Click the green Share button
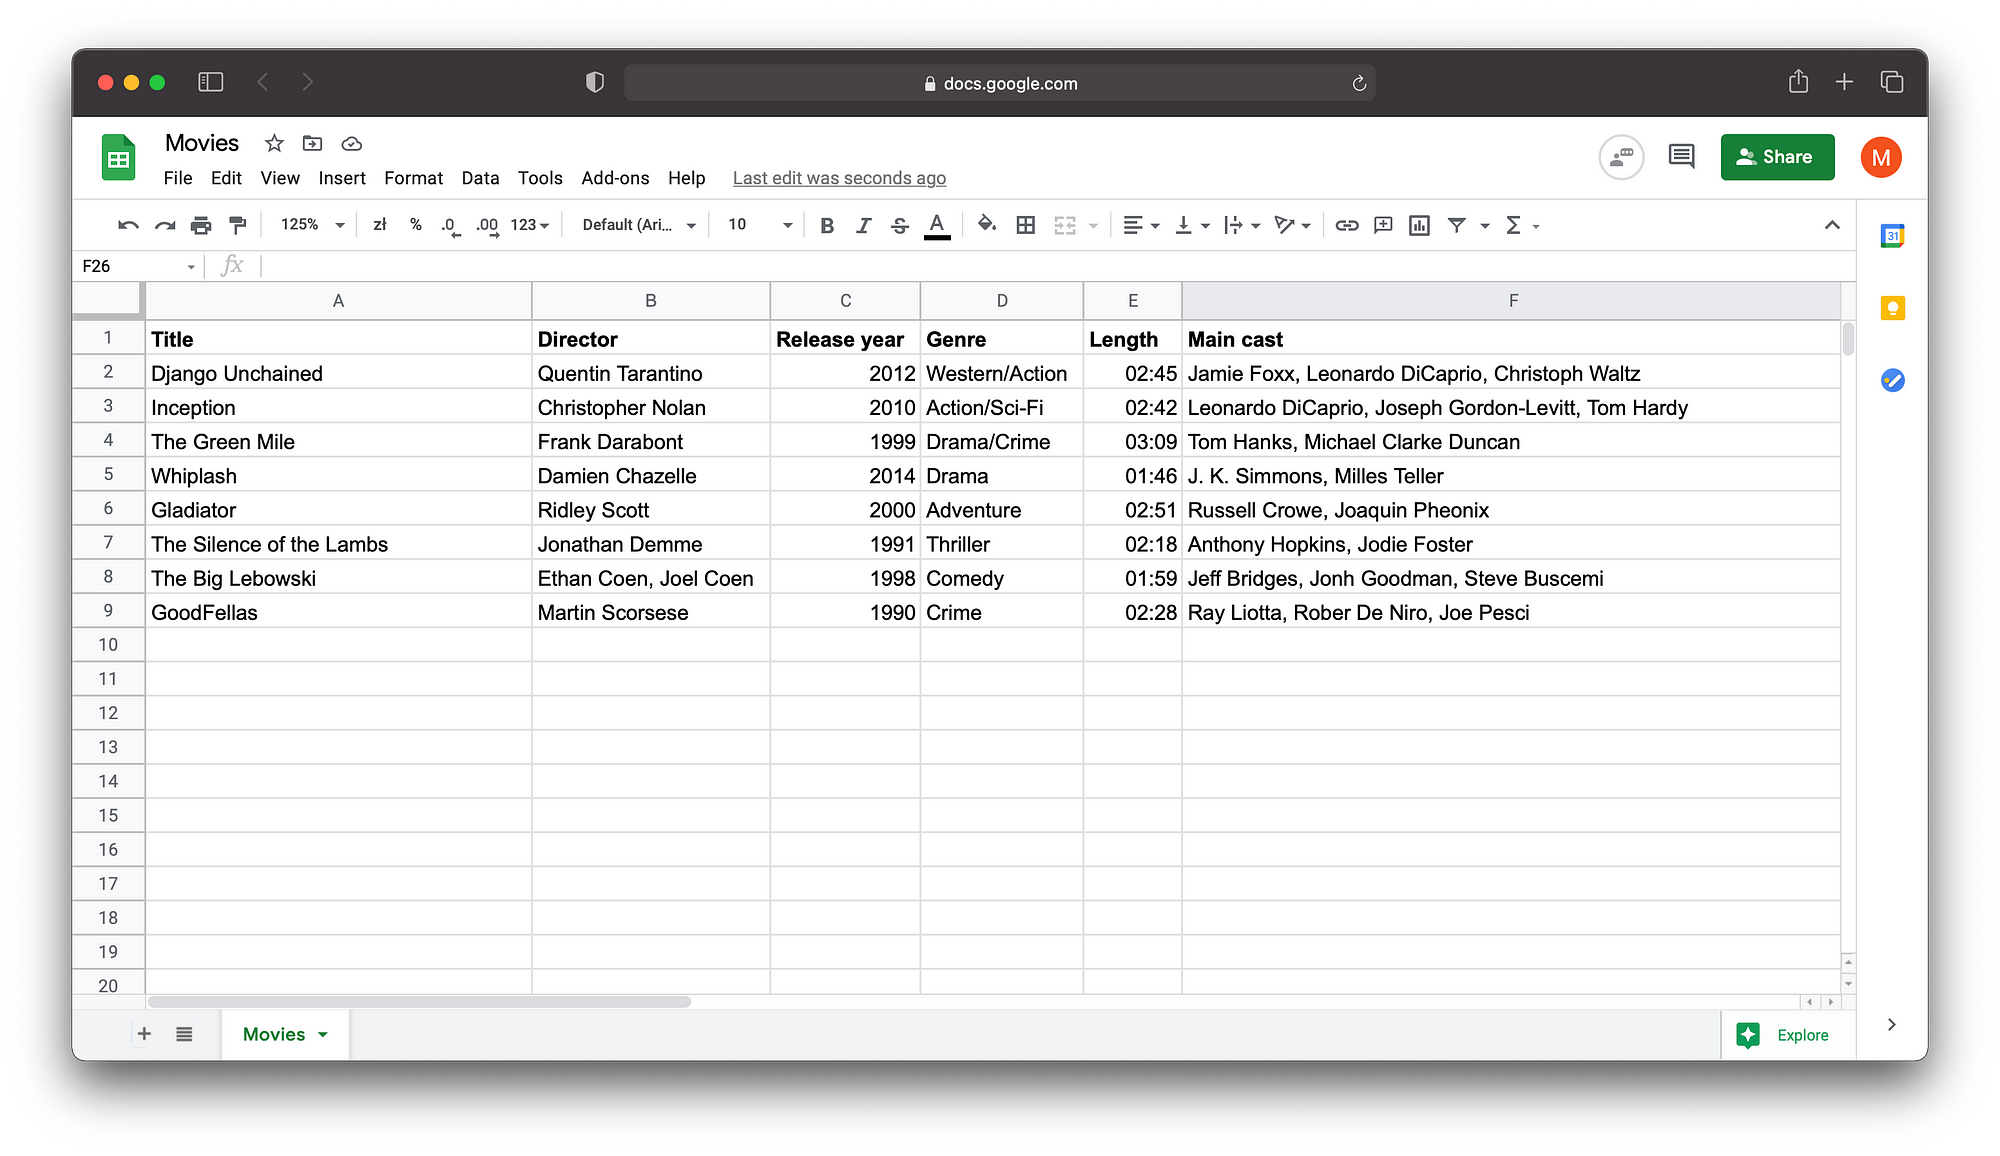 [x=1777, y=157]
